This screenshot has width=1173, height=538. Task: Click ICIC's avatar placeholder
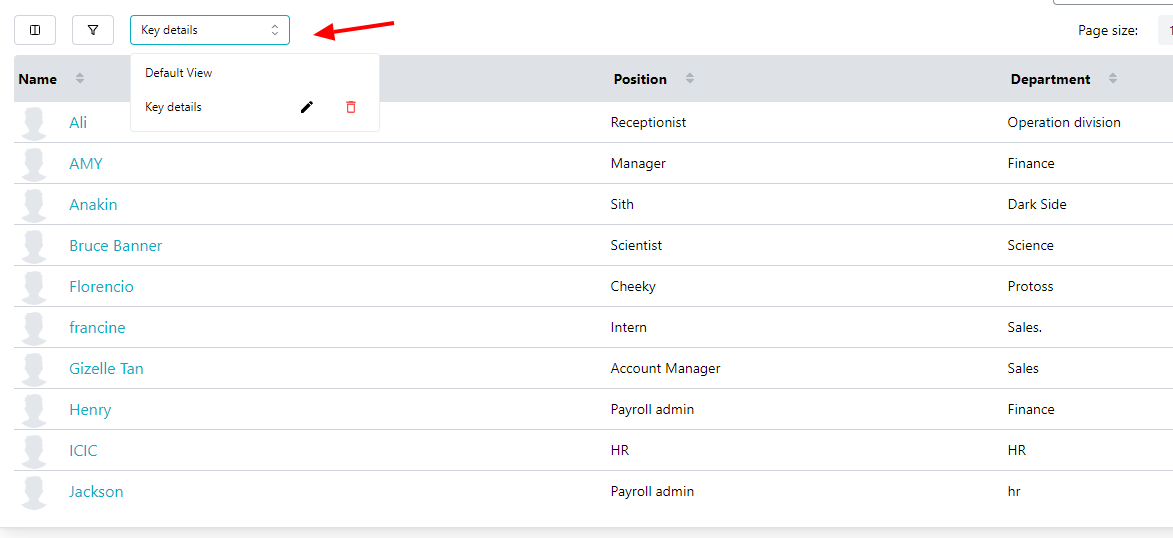pyautogui.click(x=34, y=450)
